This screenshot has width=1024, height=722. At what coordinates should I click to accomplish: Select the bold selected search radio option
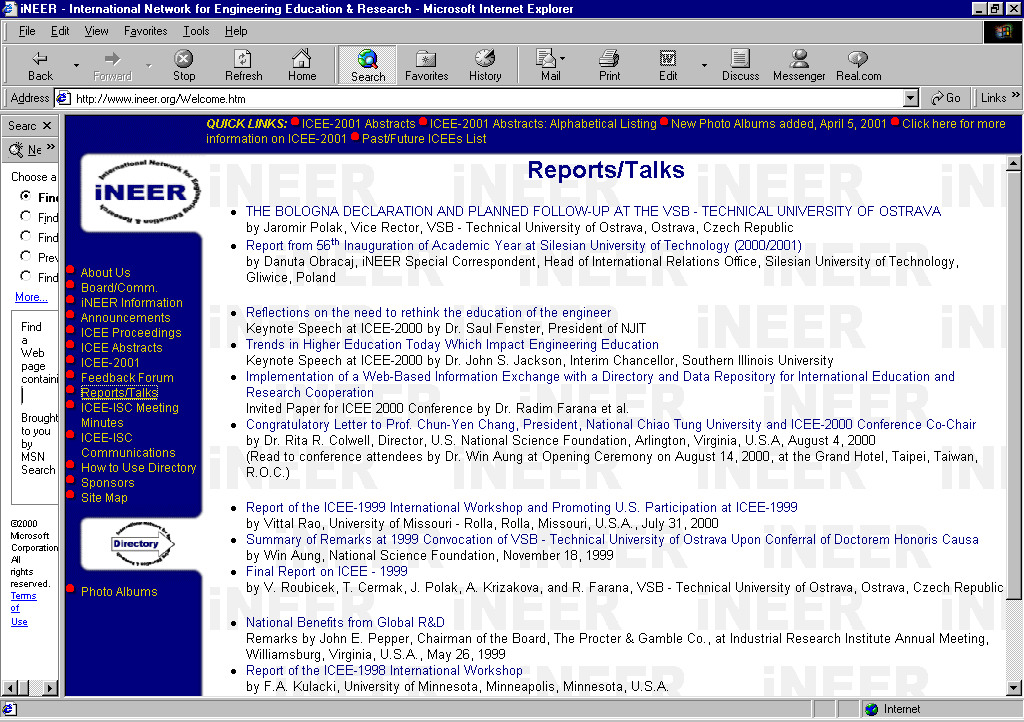25,196
